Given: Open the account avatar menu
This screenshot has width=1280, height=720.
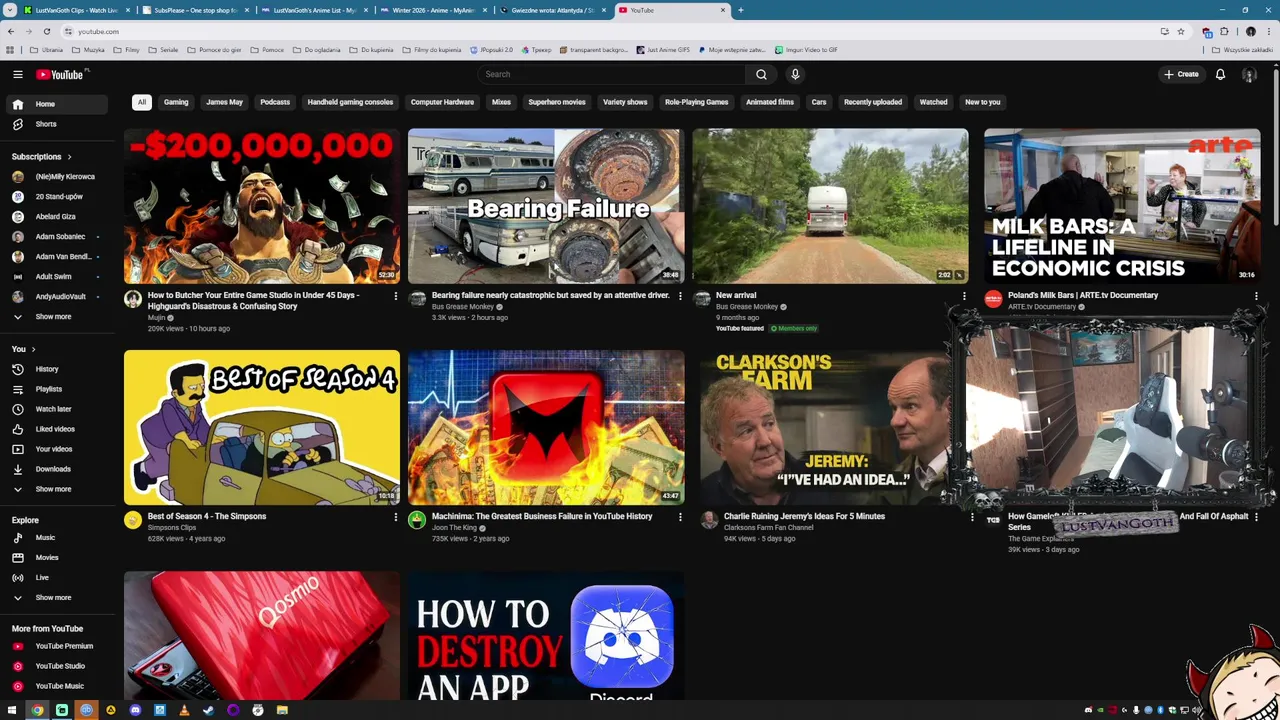Looking at the screenshot, I should pos(1249,74).
